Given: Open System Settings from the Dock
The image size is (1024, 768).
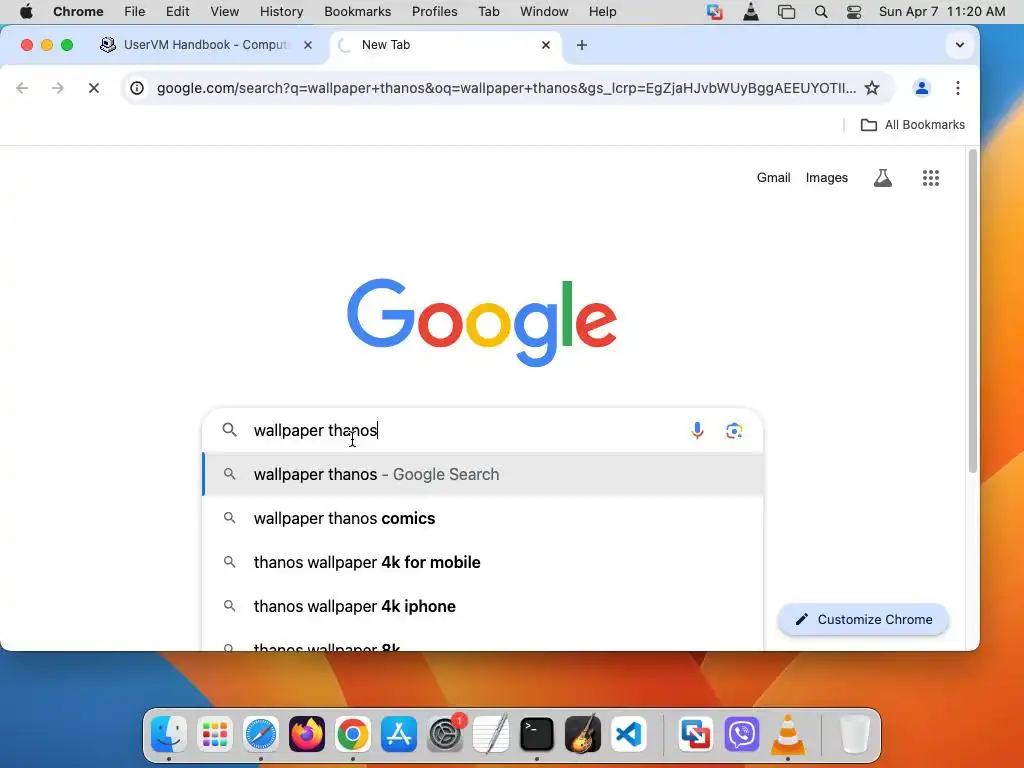Looking at the screenshot, I should tap(445, 734).
